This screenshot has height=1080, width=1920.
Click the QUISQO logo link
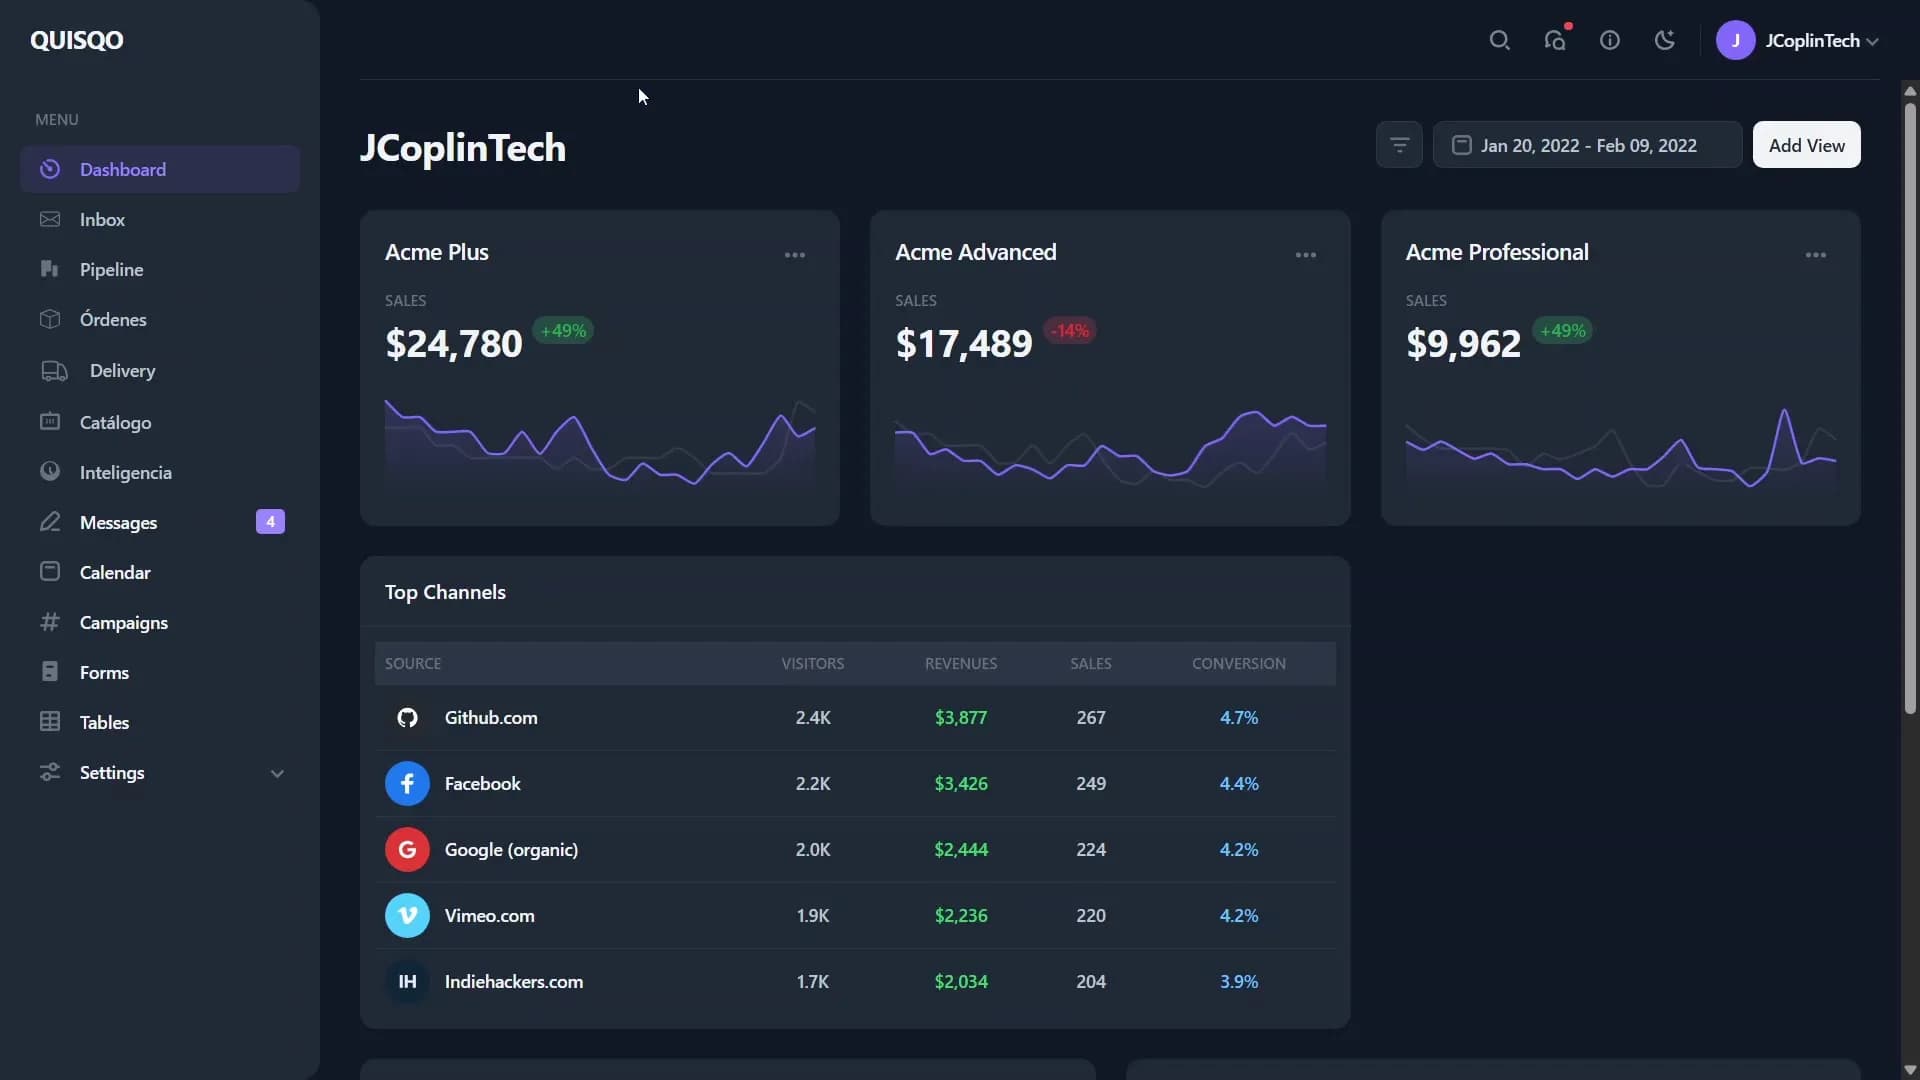click(77, 40)
